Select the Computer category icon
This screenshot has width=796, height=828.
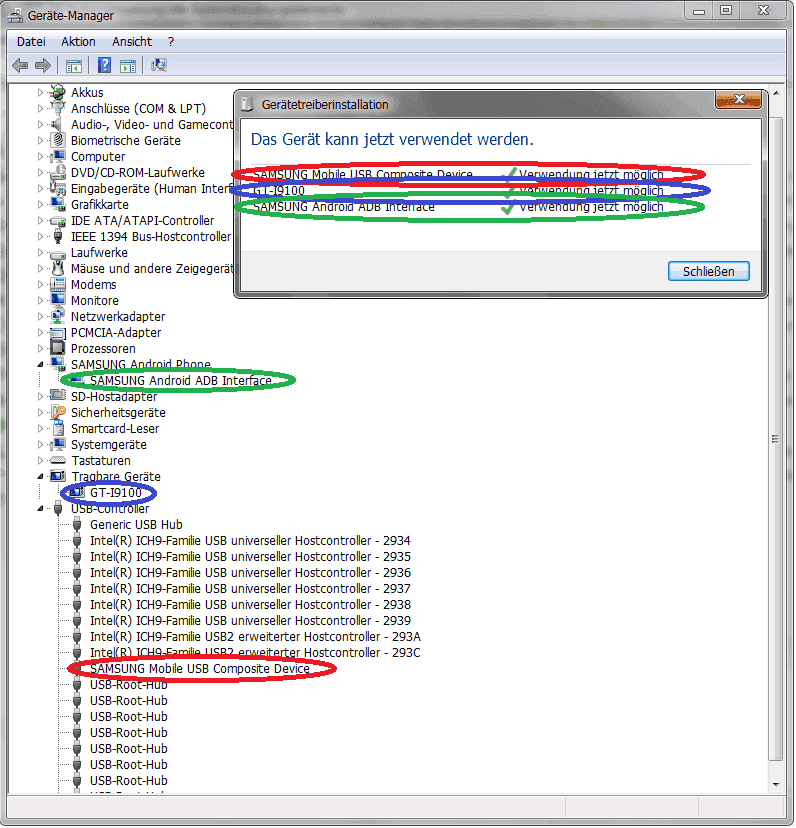pos(57,157)
